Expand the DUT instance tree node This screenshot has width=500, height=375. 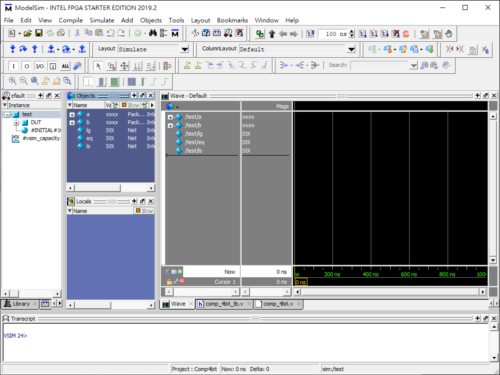click(x=16, y=123)
